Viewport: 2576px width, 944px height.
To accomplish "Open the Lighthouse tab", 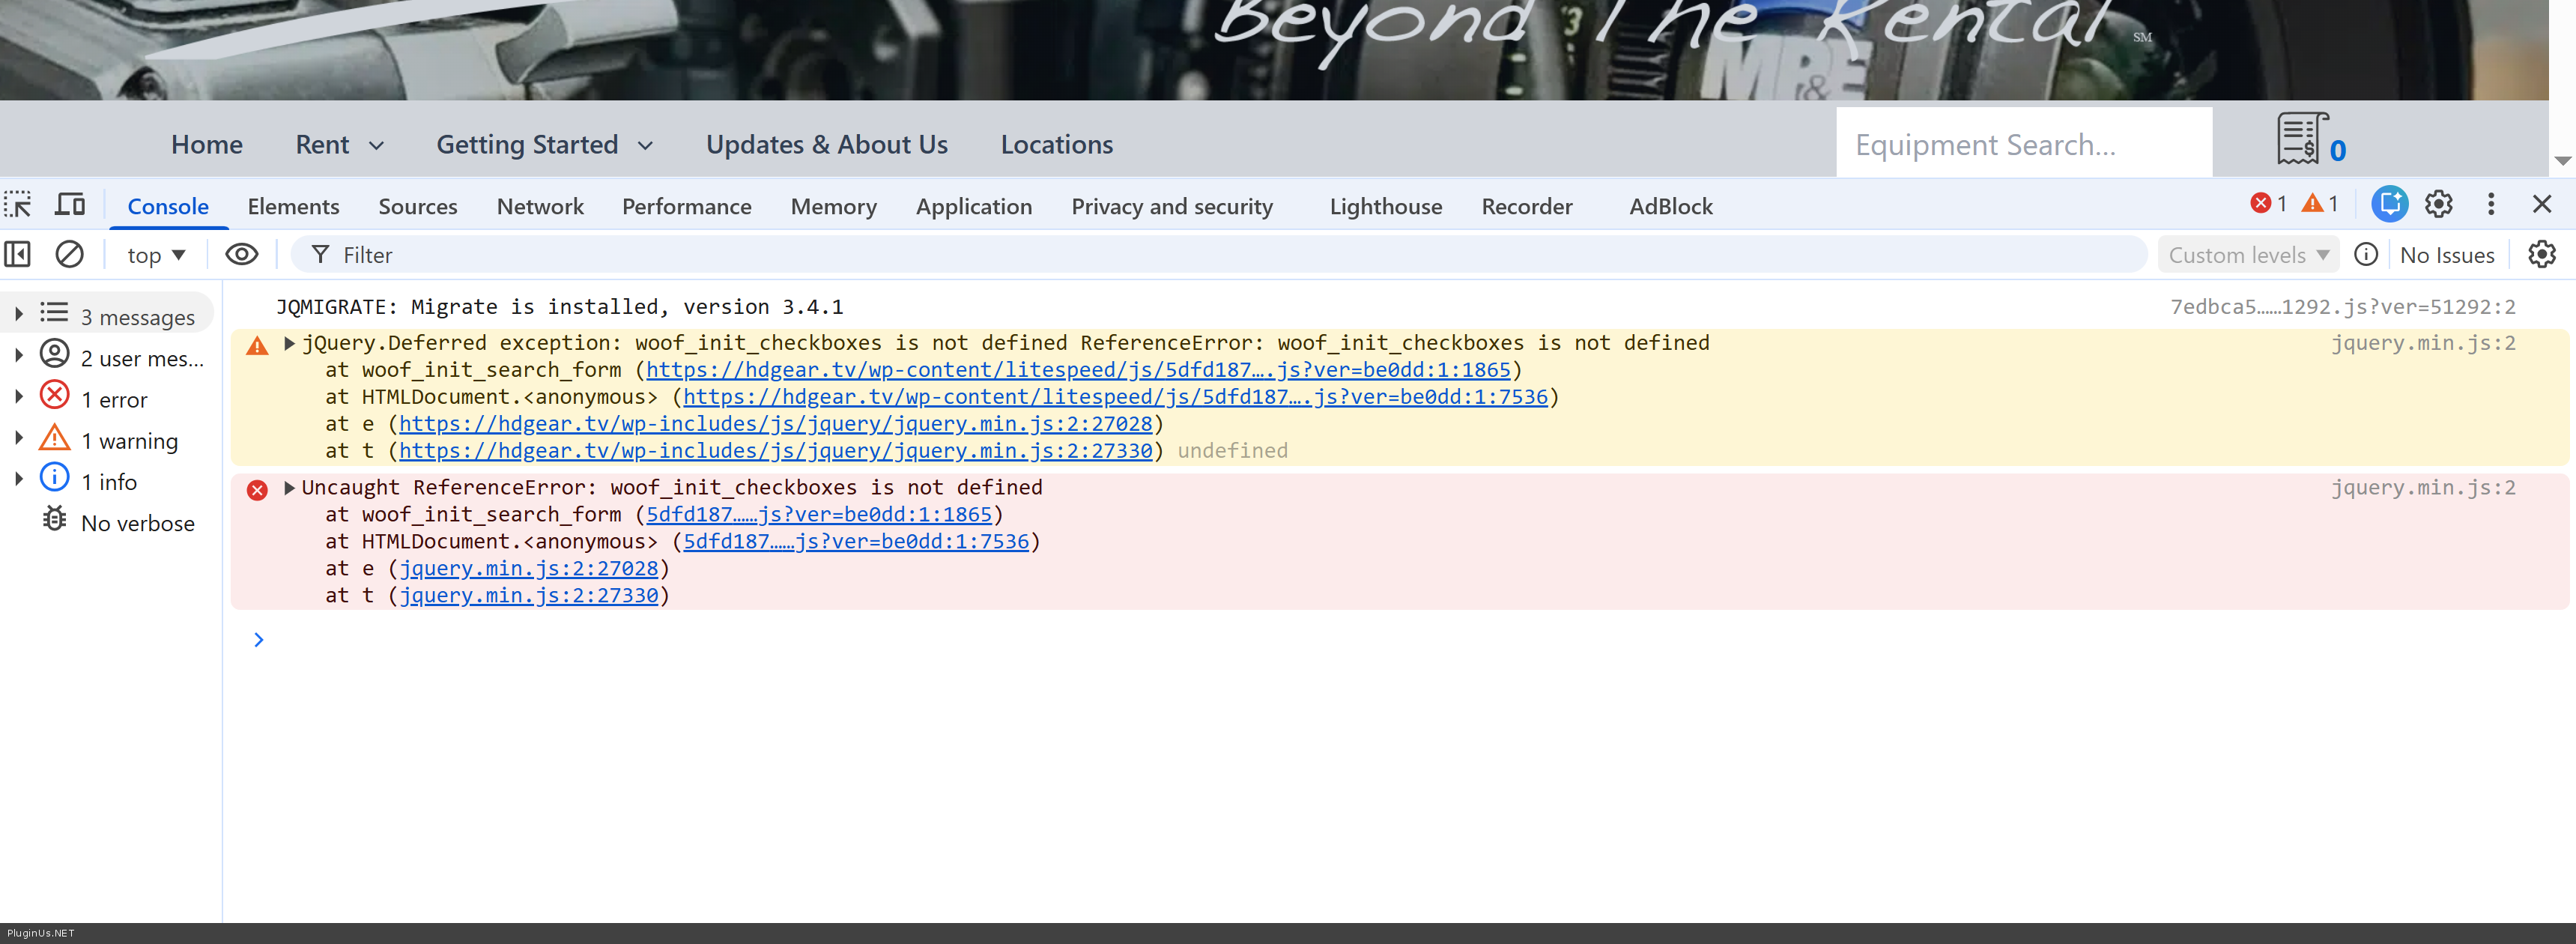I will [1385, 206].
